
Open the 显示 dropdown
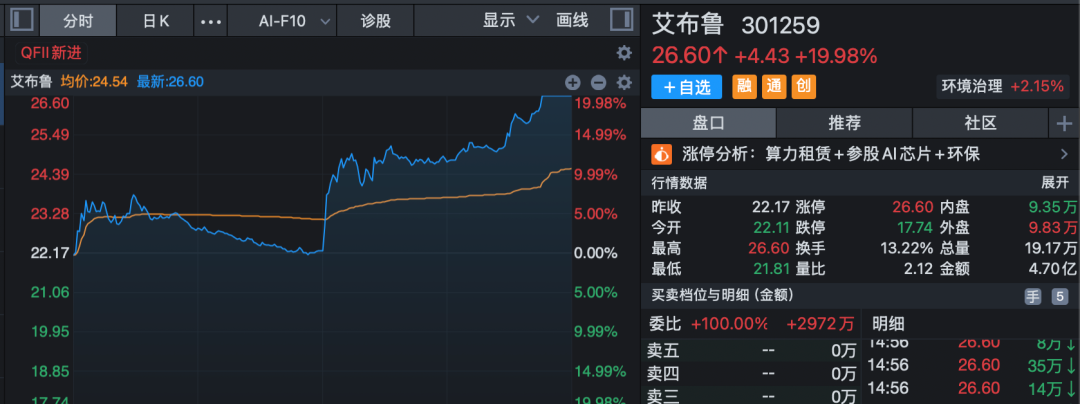tap(510, 21)
